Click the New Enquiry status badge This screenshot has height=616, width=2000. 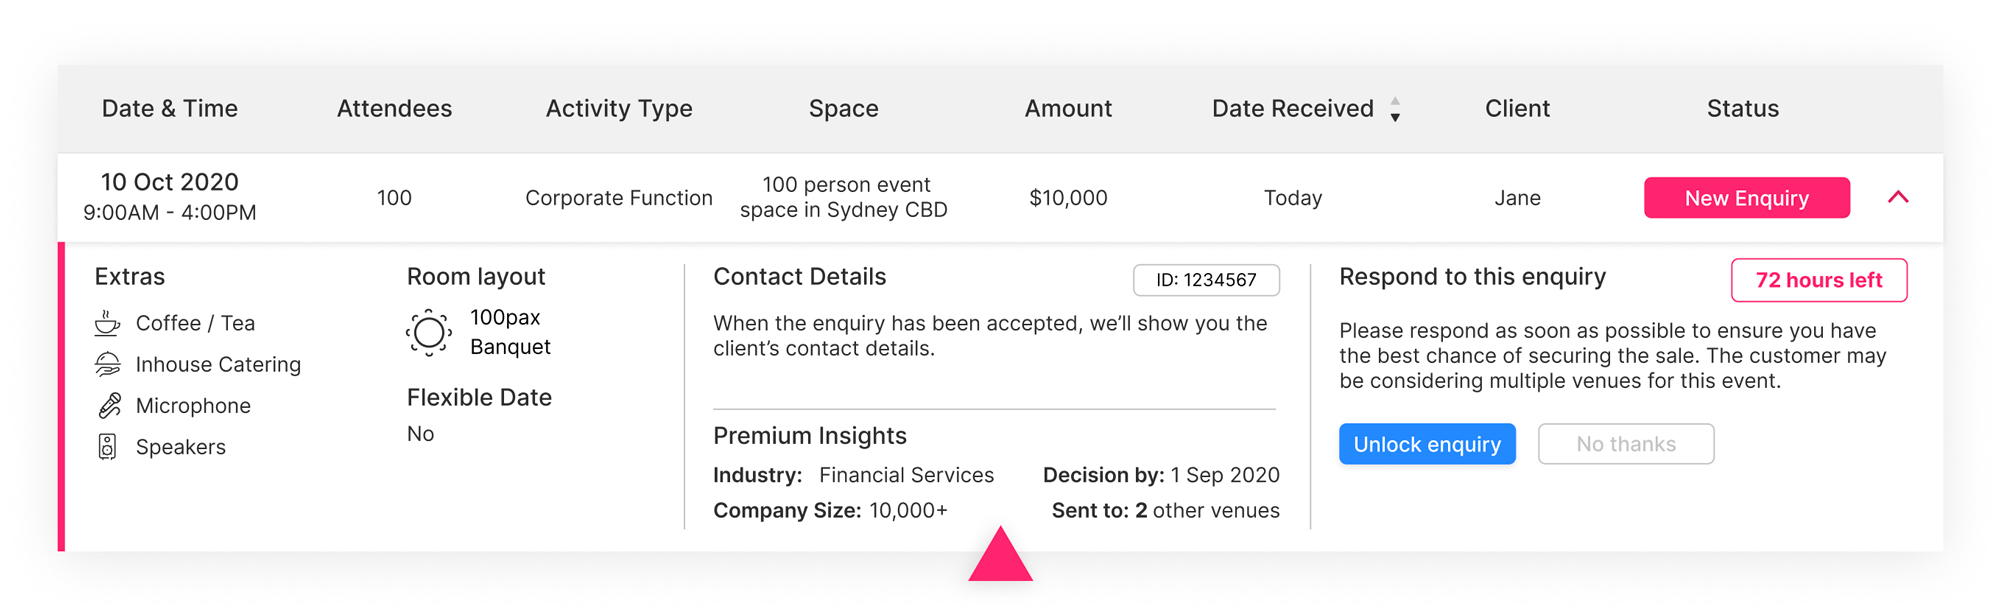pyautogui.click(x=1747, y=198)
